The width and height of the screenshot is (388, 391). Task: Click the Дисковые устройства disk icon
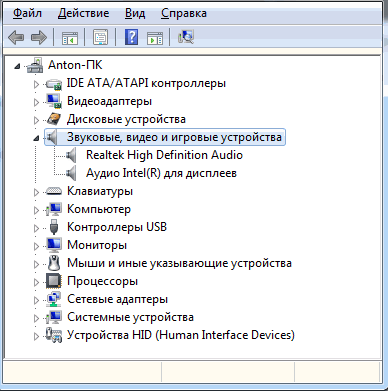pos(54,119)
